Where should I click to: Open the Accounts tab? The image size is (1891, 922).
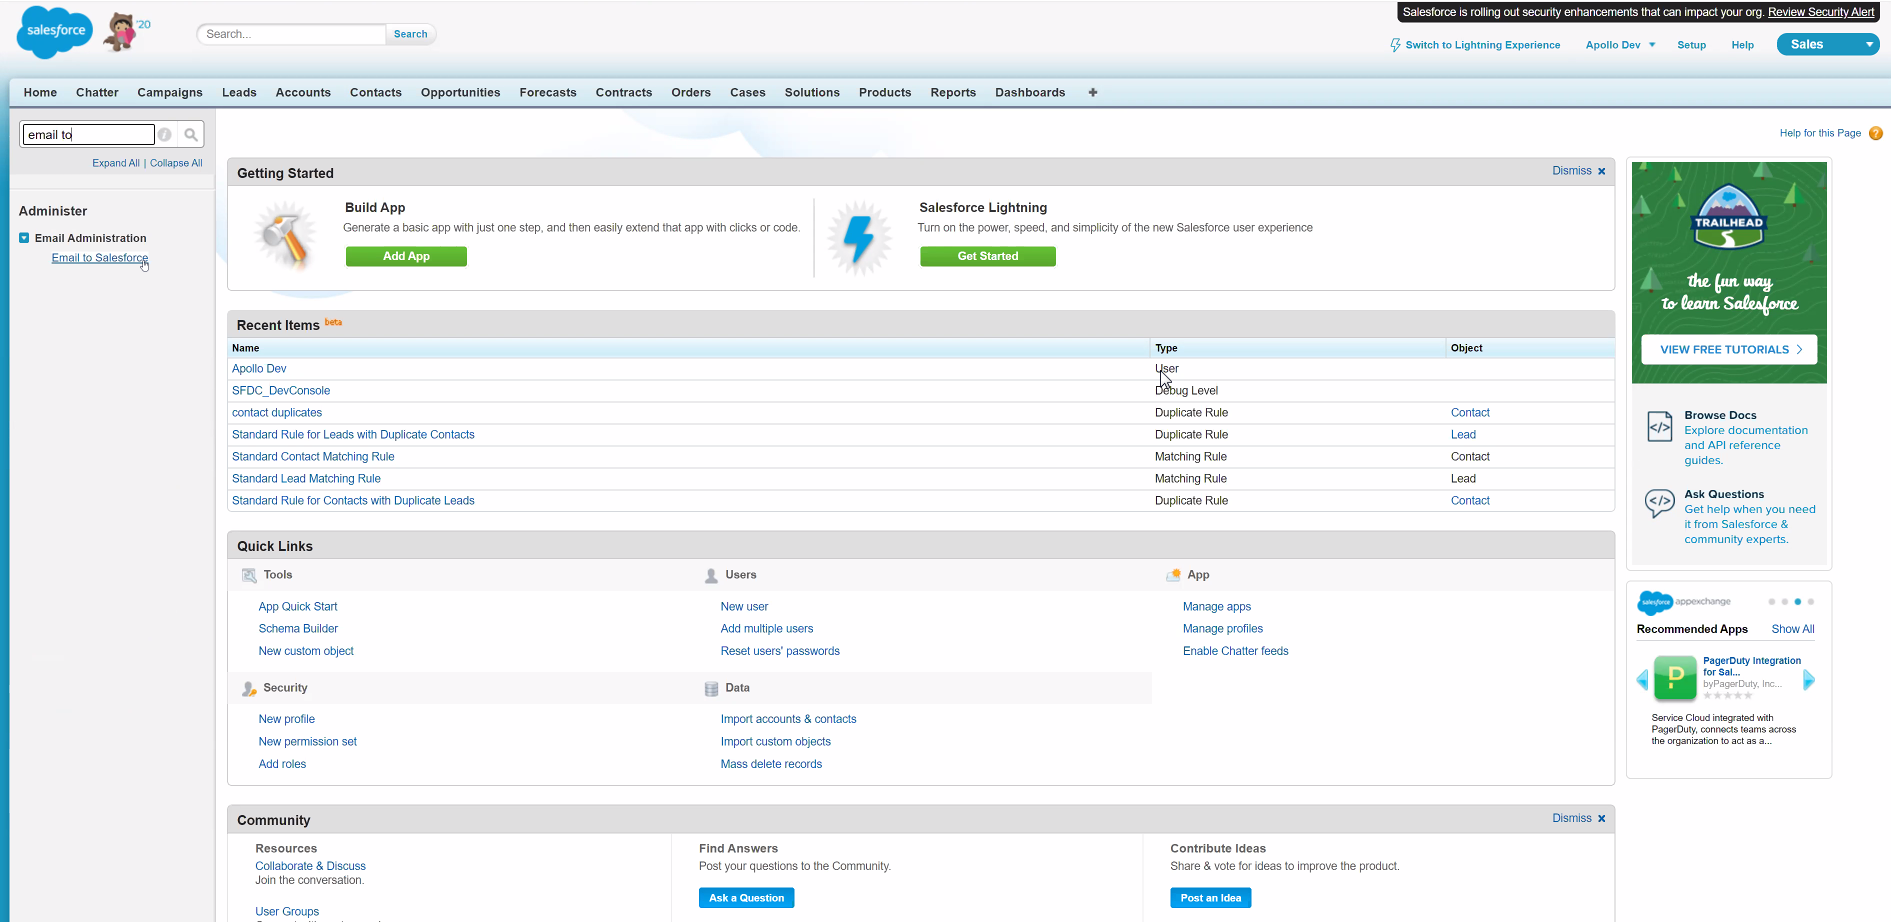[x=303, y=92]
